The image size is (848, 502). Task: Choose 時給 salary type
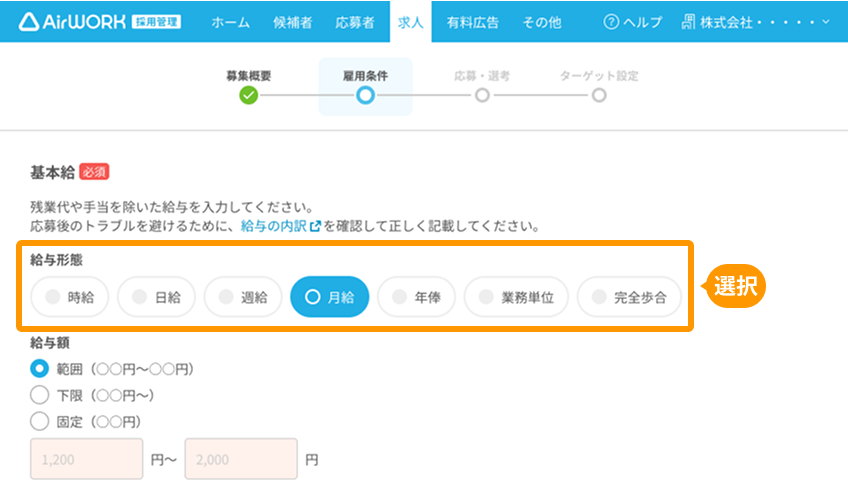pos(70,296)
